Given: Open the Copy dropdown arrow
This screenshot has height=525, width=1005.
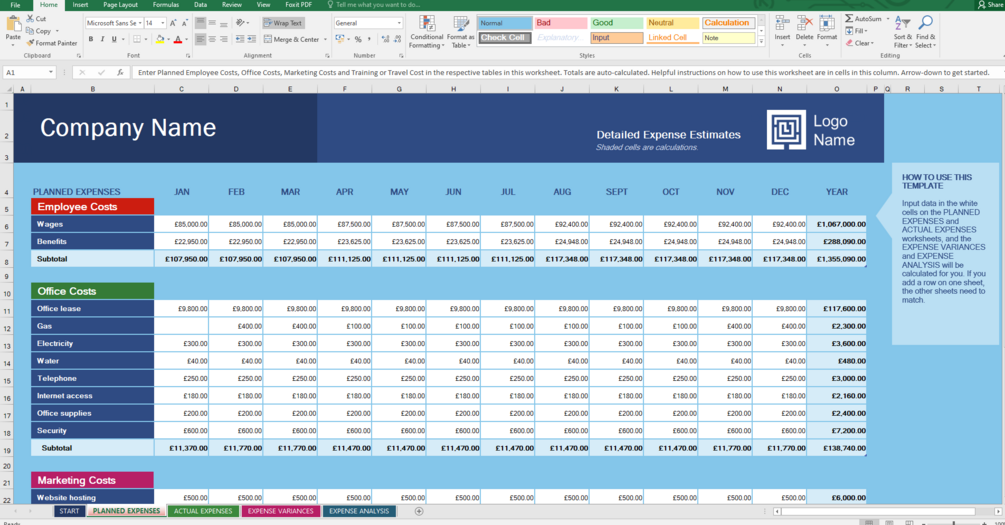Looking at the screenshot, I should tap(57, 31).
